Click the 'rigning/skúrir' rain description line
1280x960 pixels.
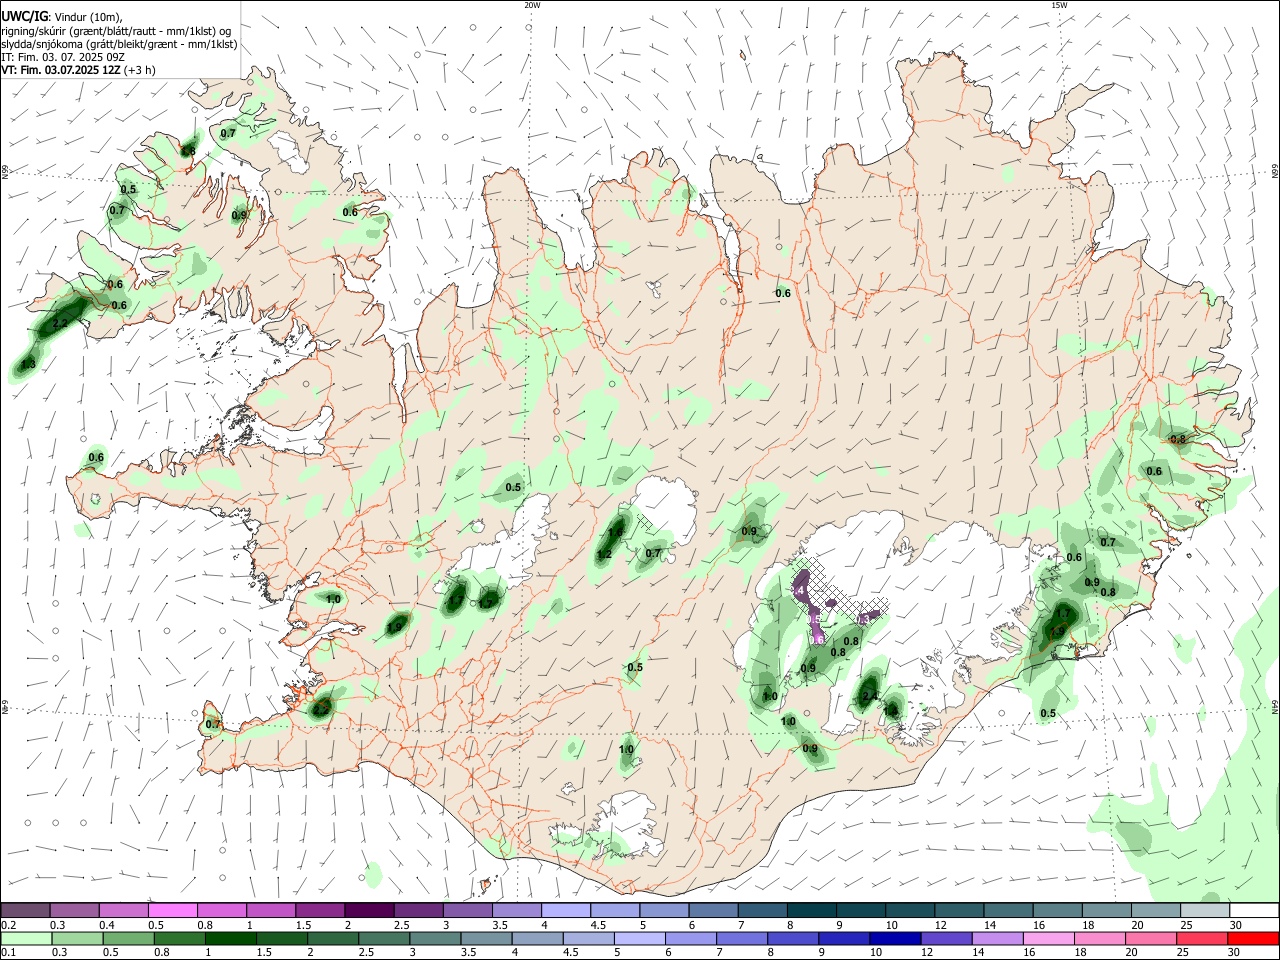coord(116,31)
